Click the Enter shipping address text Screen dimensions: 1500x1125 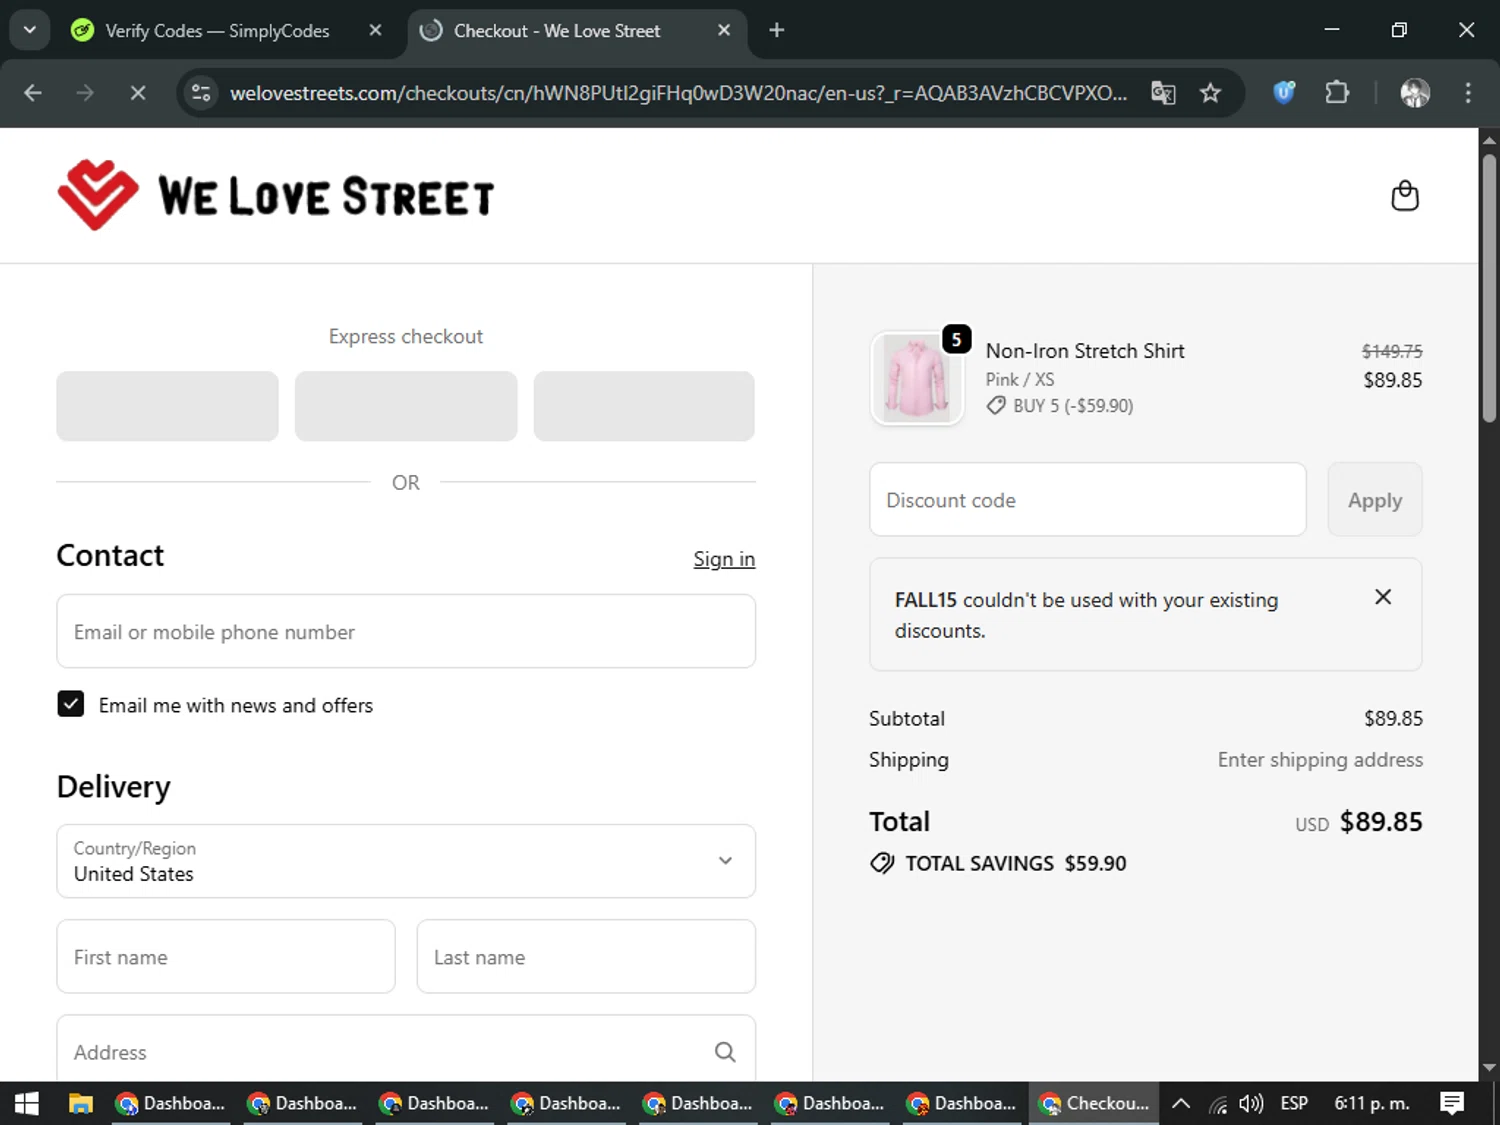[1320, 760]
